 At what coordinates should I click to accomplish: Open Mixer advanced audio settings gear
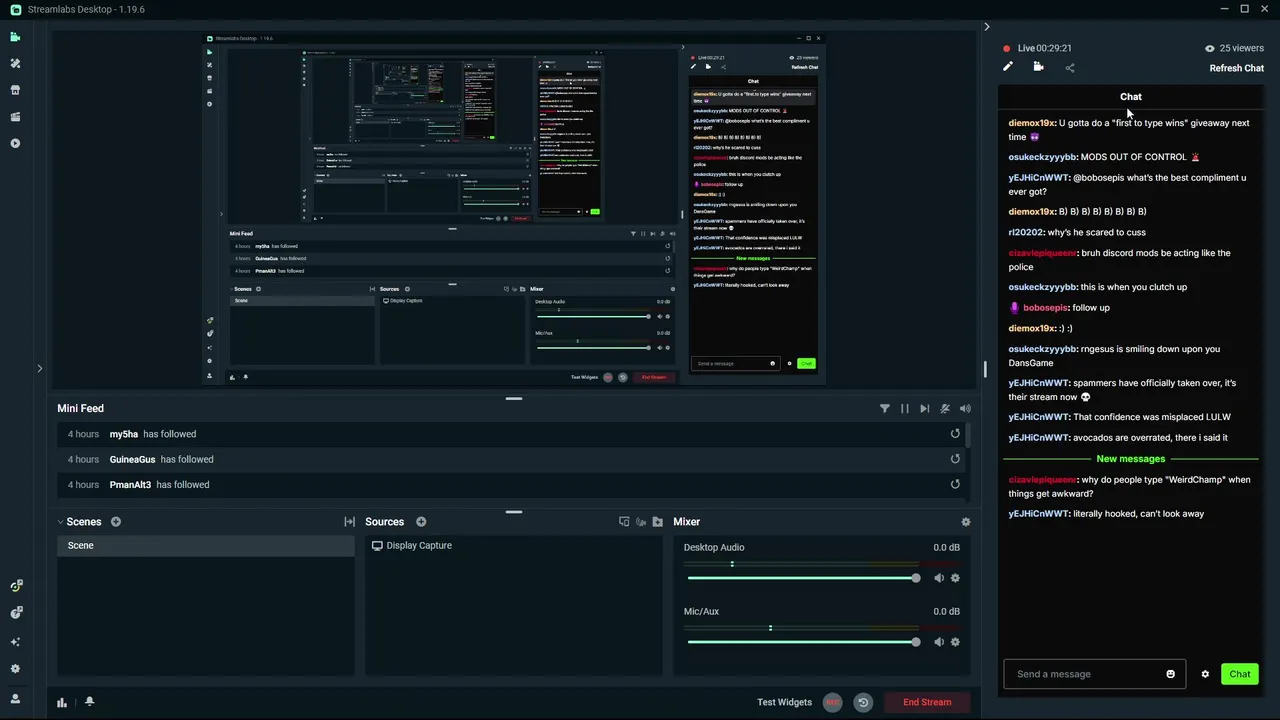[965, 522]
